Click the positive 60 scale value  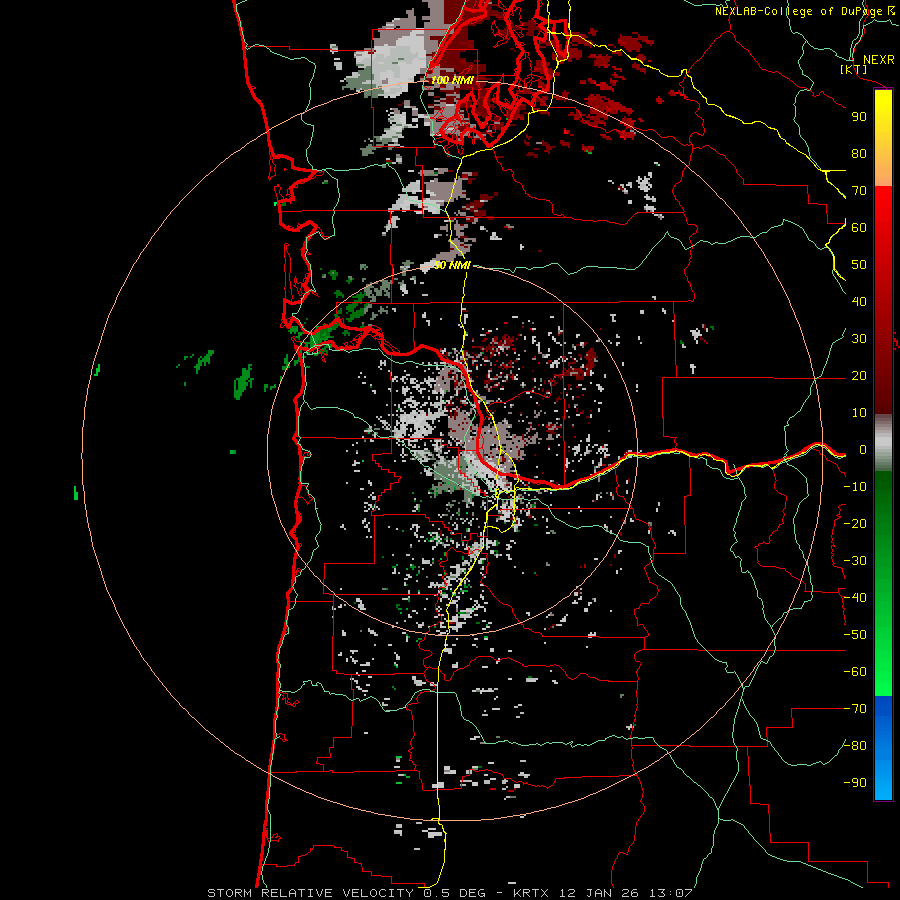(x=859, y=228)
